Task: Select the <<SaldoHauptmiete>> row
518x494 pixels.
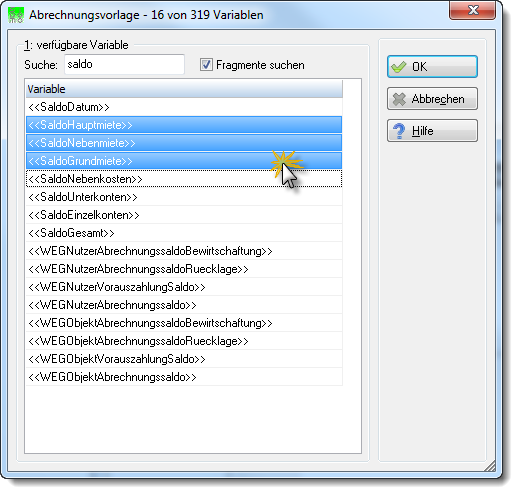Action: coord(184,125)
